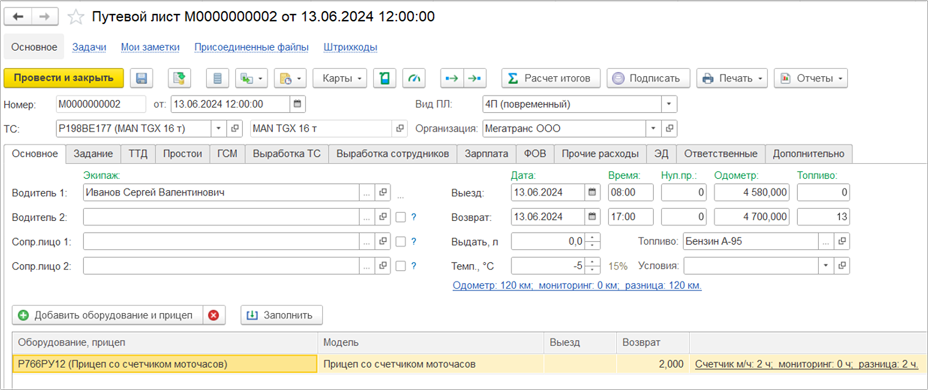Click the left dotted green arrow icon

click(452, 78)
